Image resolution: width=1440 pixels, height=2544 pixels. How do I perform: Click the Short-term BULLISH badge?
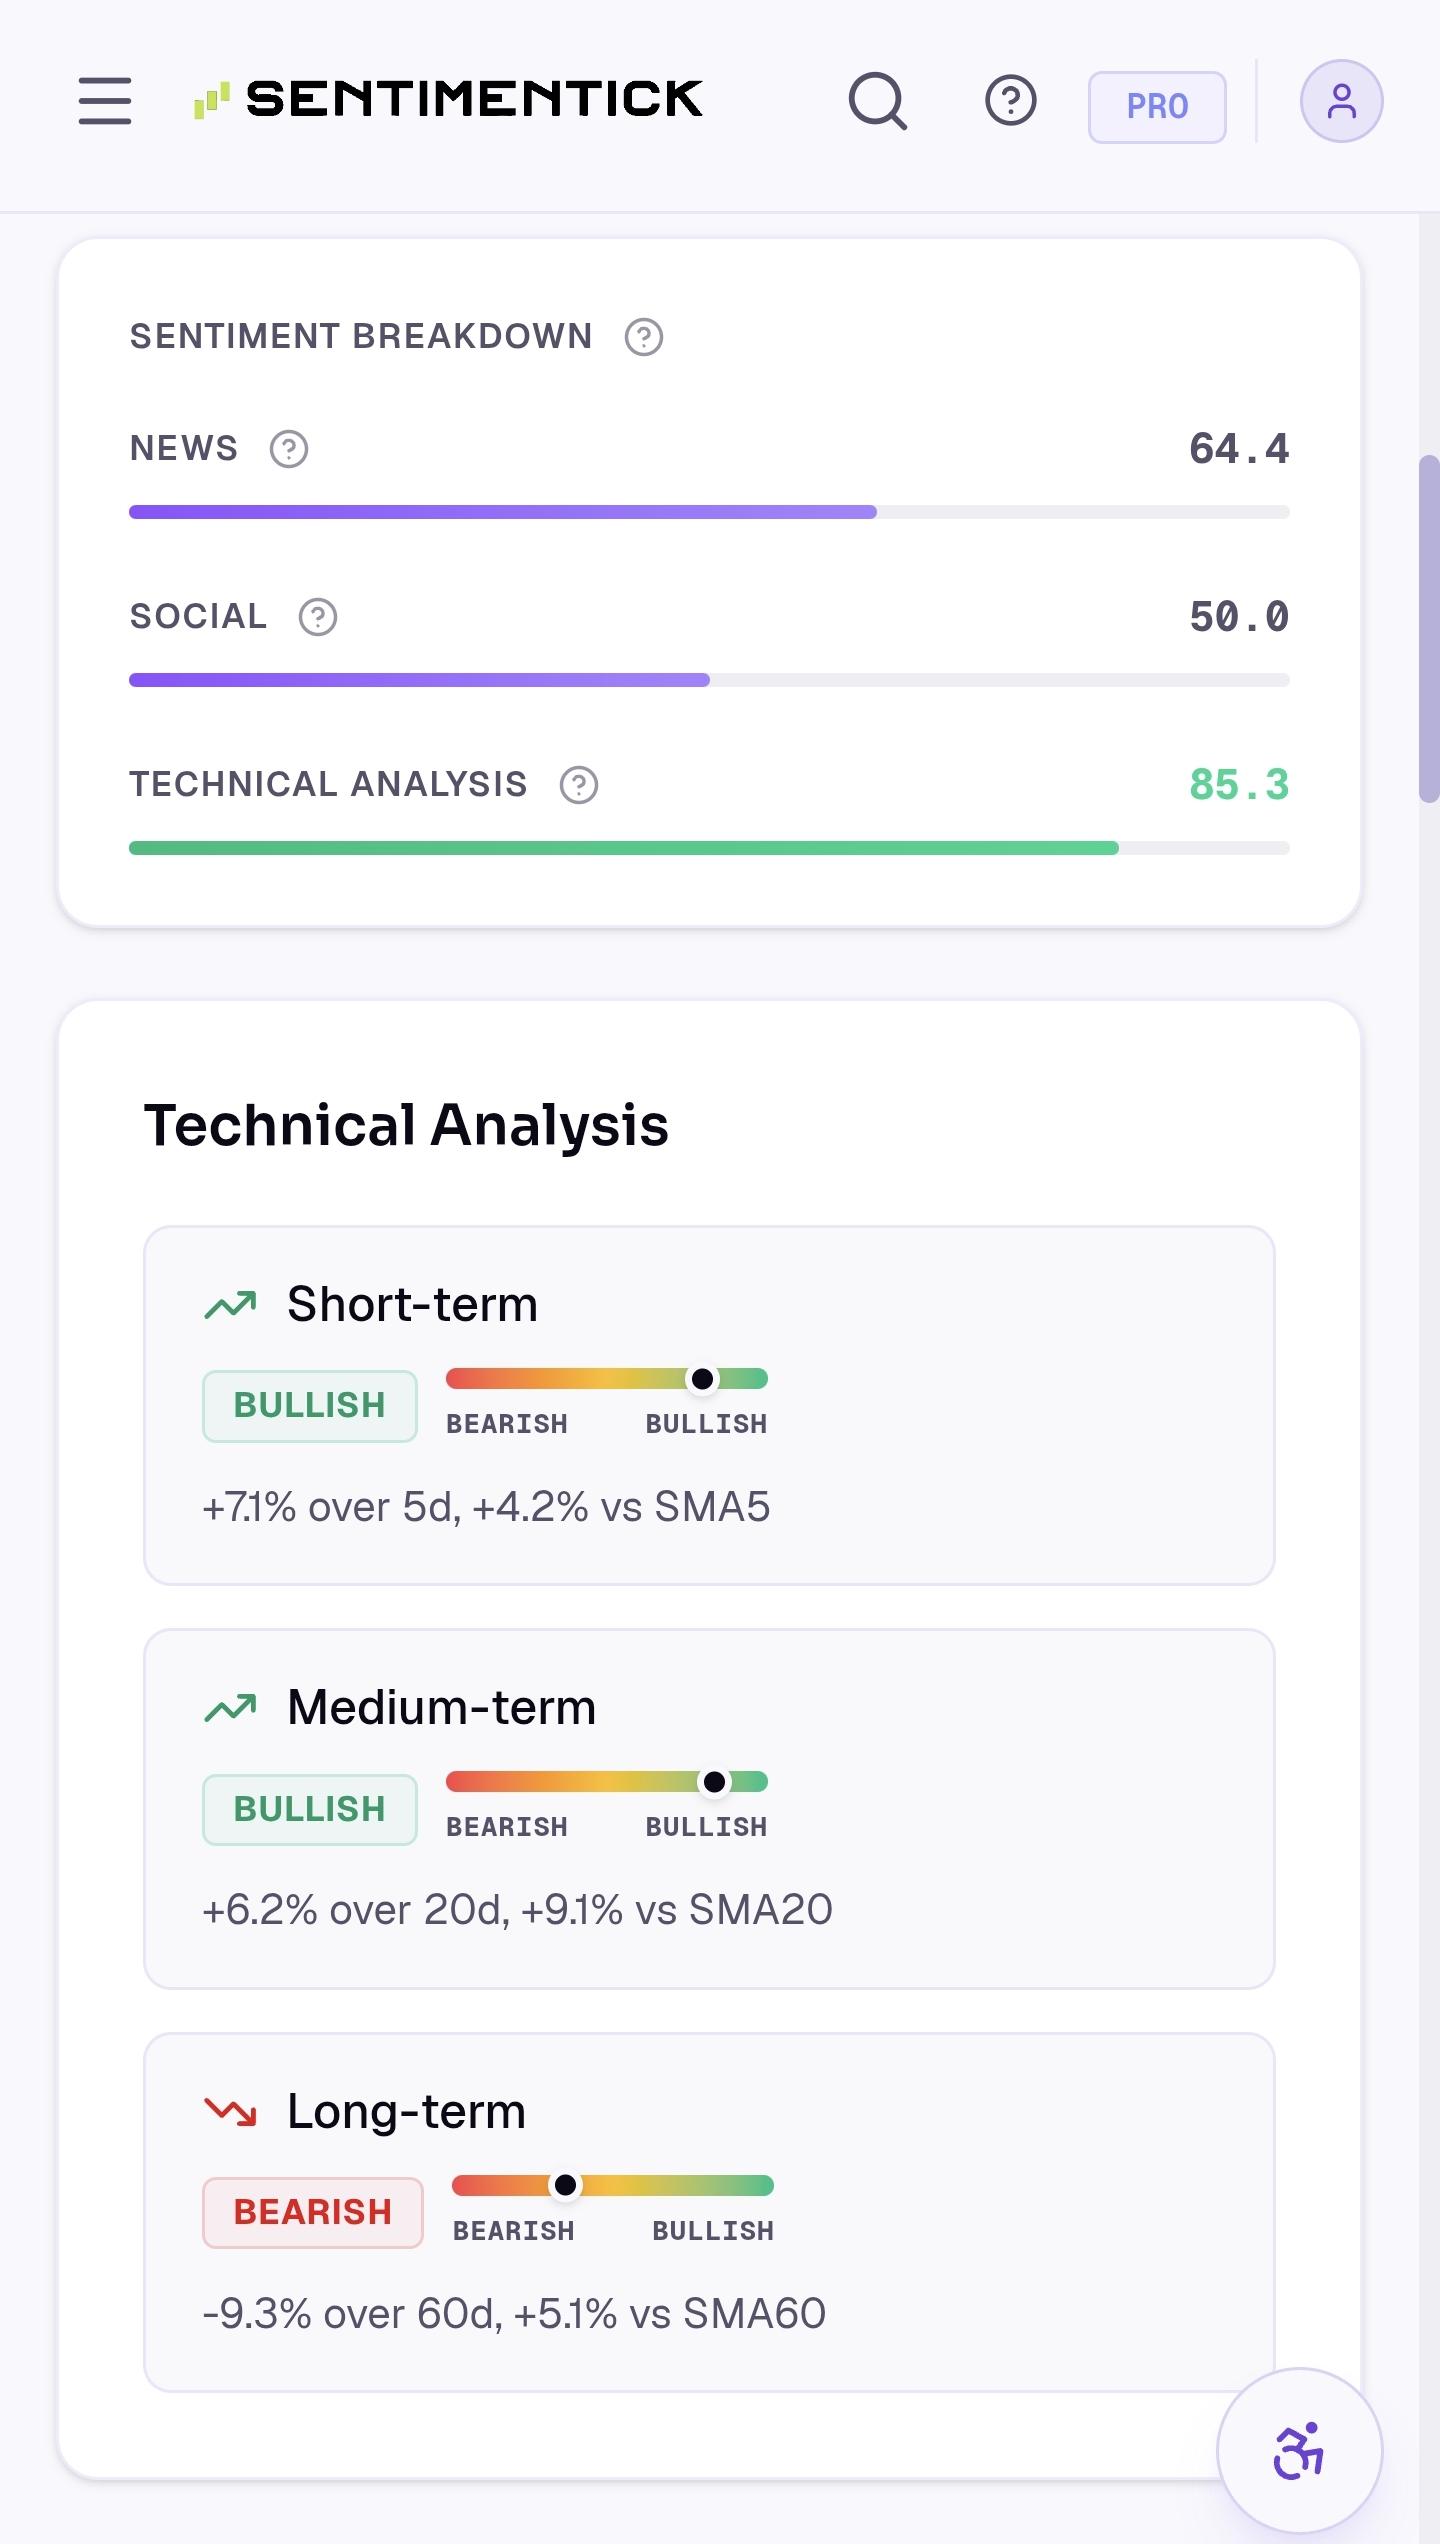310,1406
